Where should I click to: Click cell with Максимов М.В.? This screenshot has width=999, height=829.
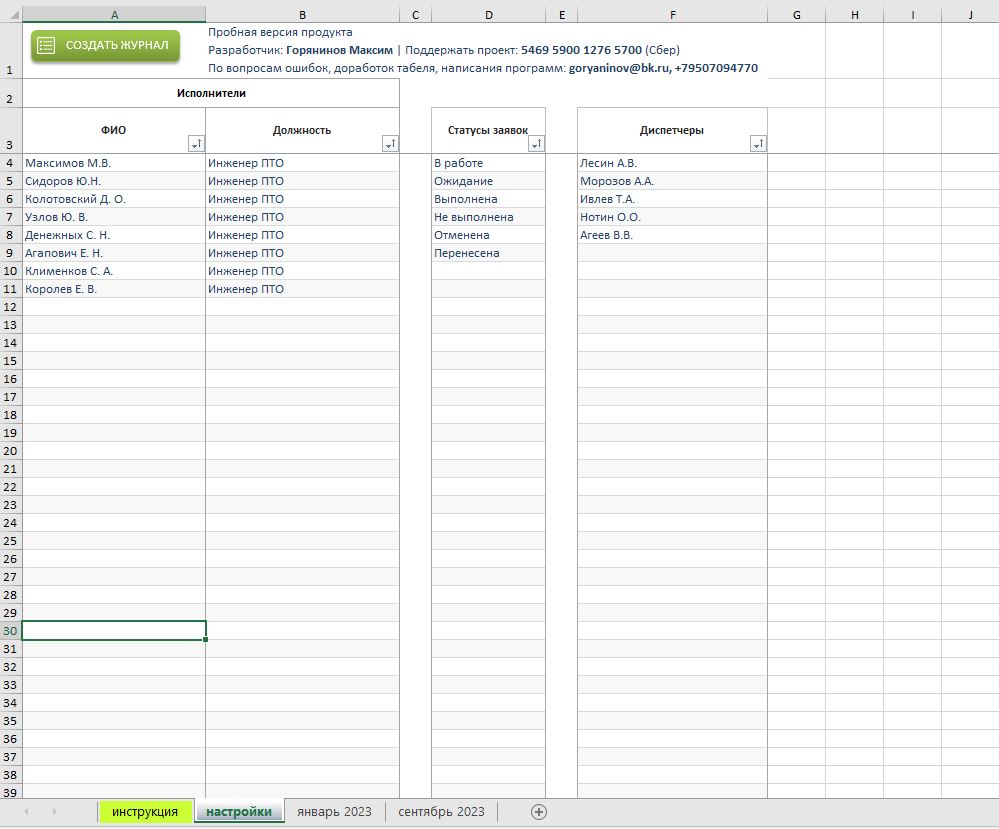click(114, 163)
